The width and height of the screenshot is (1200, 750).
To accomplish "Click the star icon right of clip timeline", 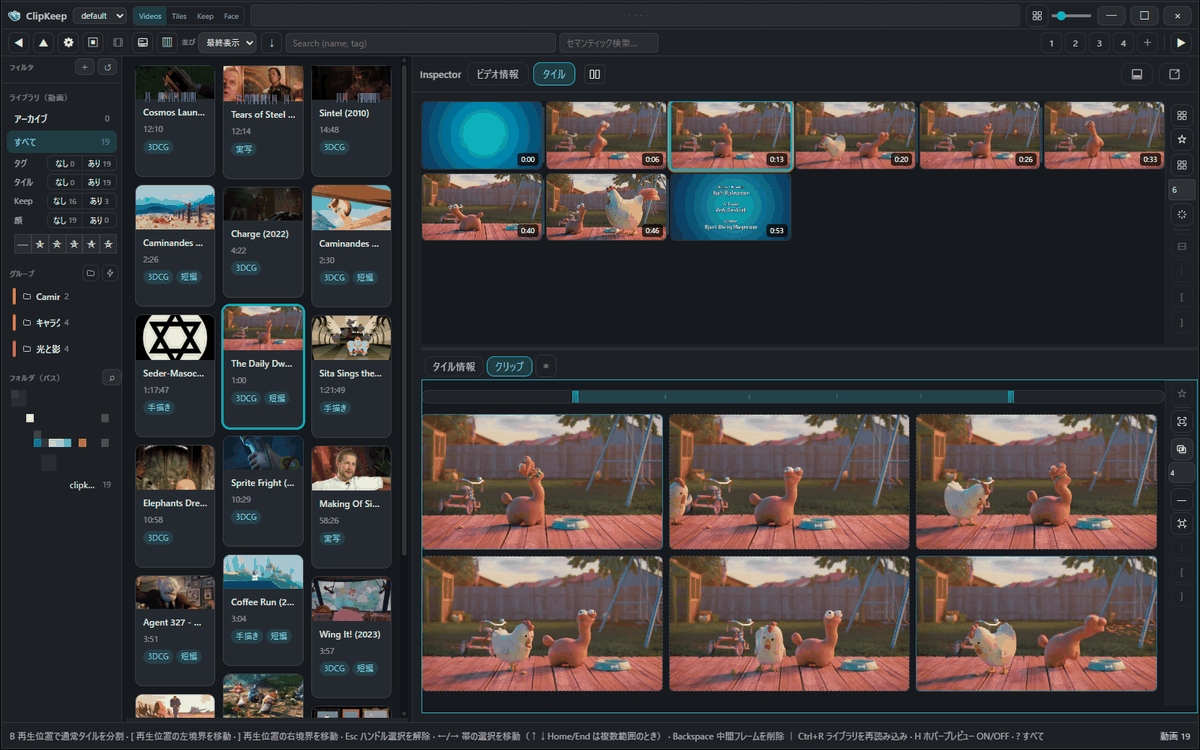I will pos(1182,394).
